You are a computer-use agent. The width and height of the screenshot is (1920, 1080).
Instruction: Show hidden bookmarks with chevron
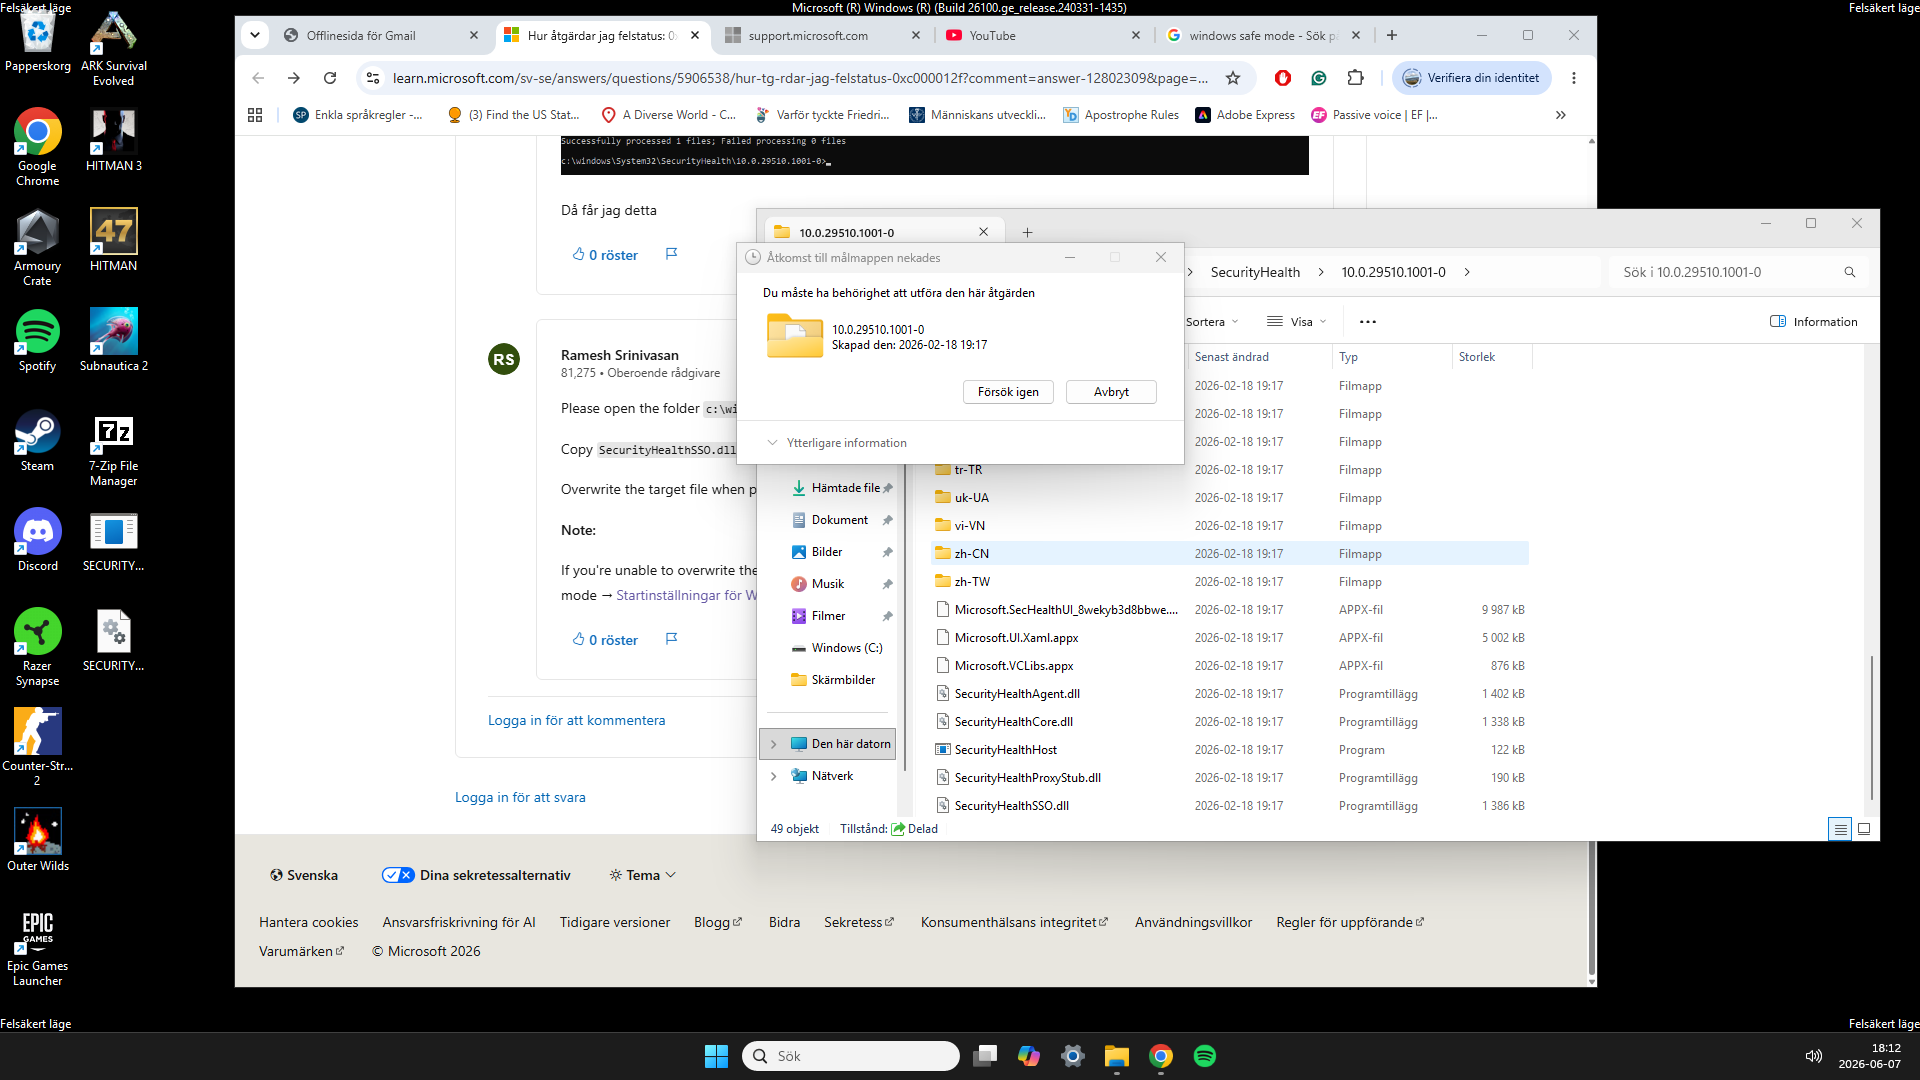[1561, 115]
